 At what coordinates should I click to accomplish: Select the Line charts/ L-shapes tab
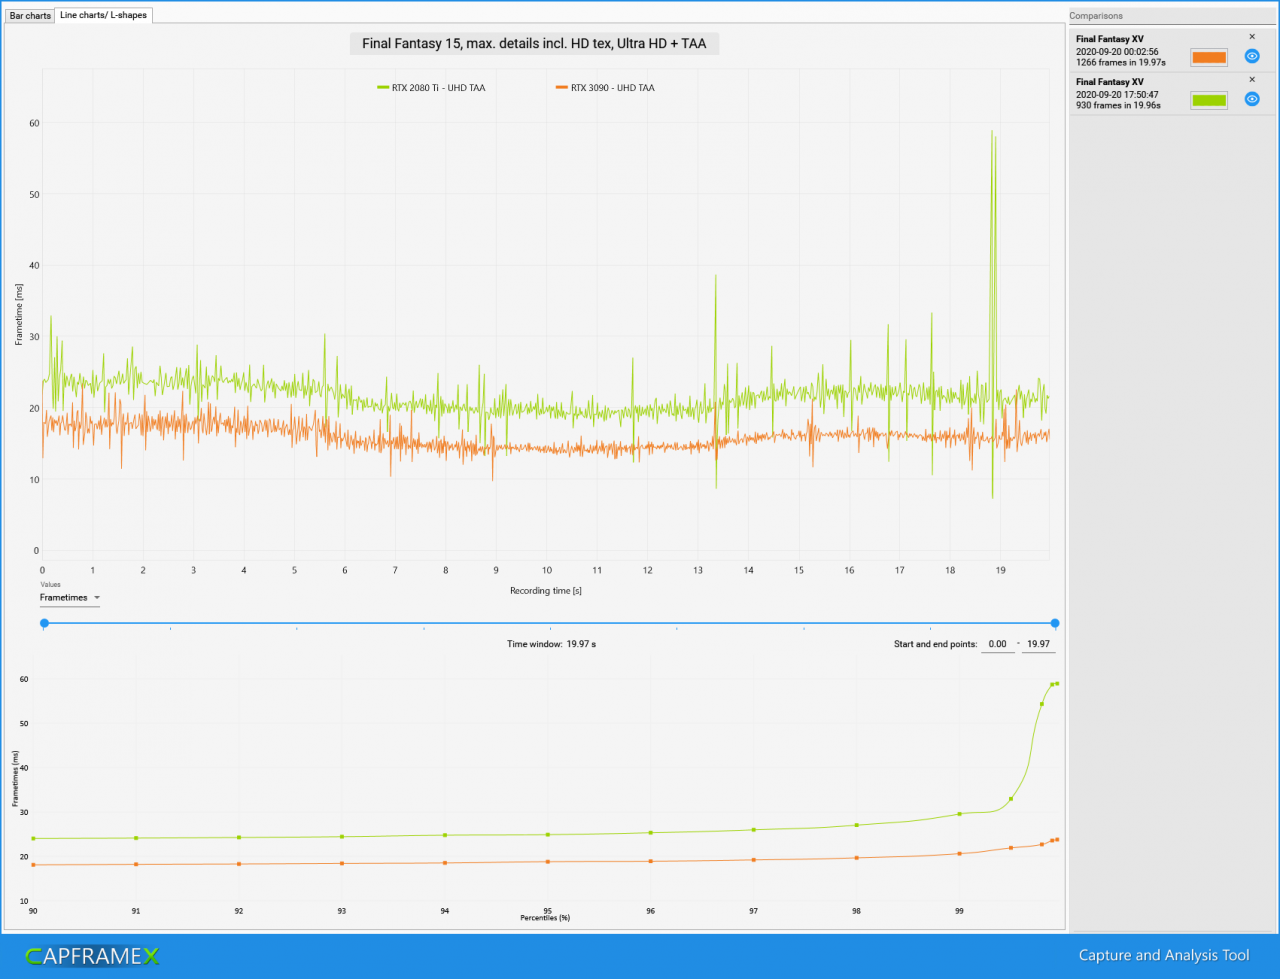pos(103,15)
